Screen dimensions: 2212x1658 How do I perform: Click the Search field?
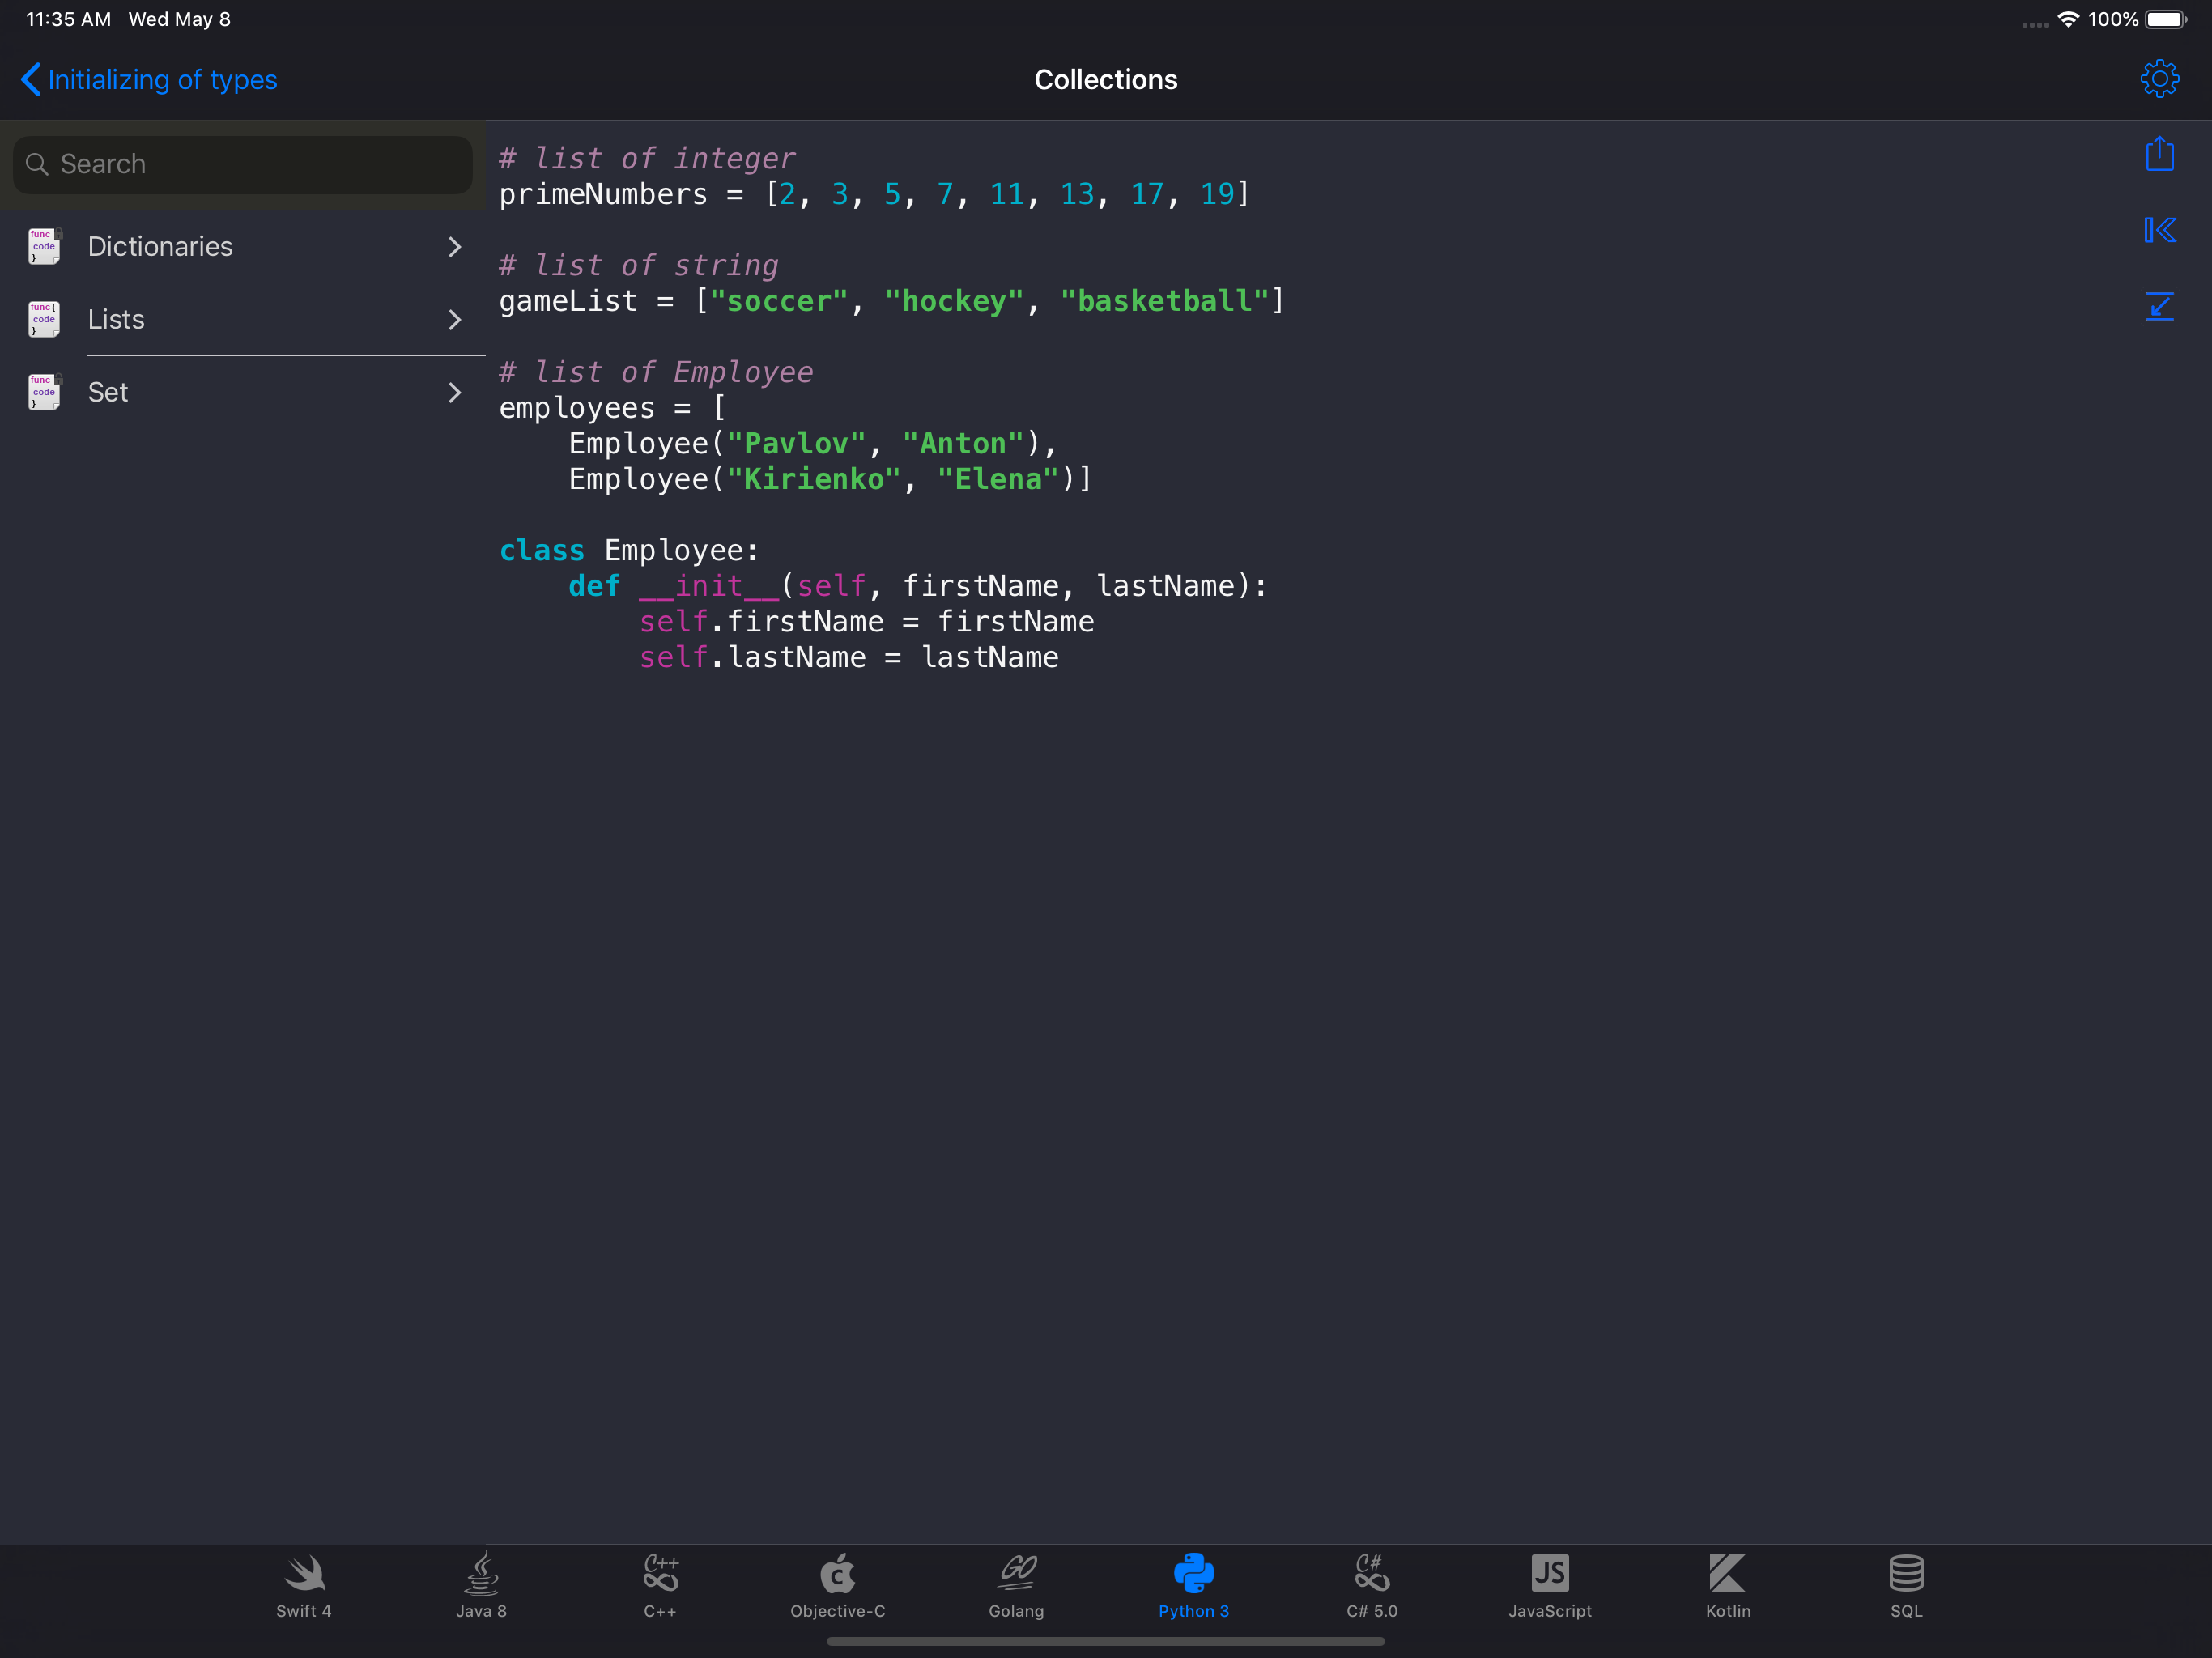coord(243,164)
